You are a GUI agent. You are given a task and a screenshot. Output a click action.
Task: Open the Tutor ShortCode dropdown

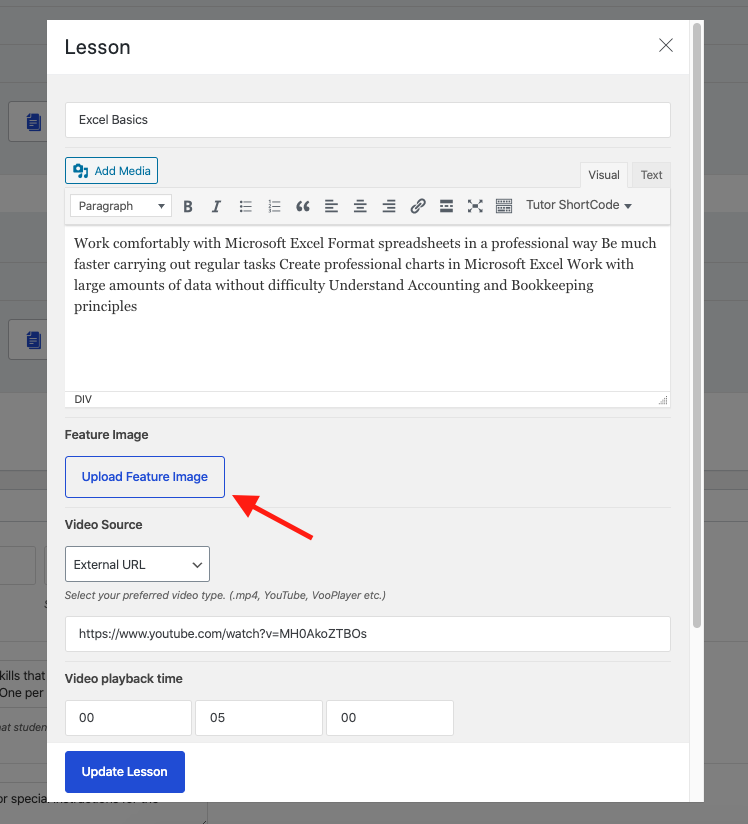(x=579, y=205)
